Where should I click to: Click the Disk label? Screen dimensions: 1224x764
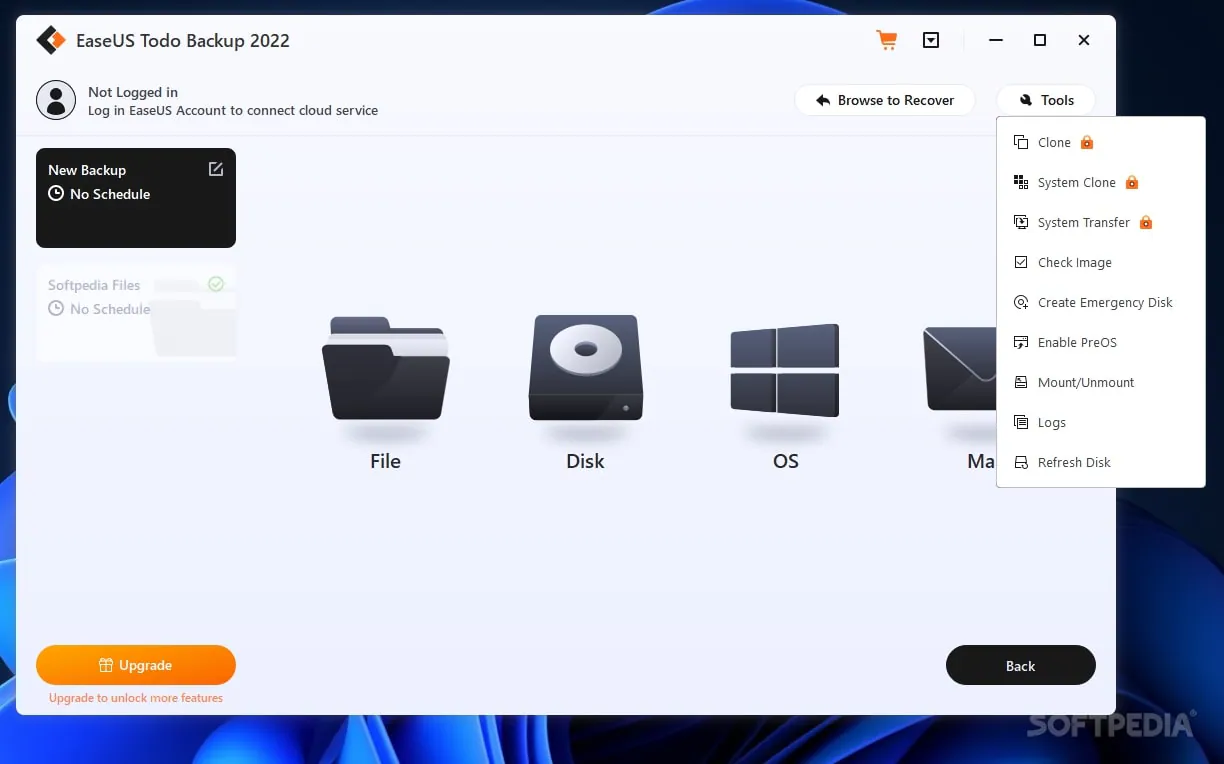click(585, 461)
